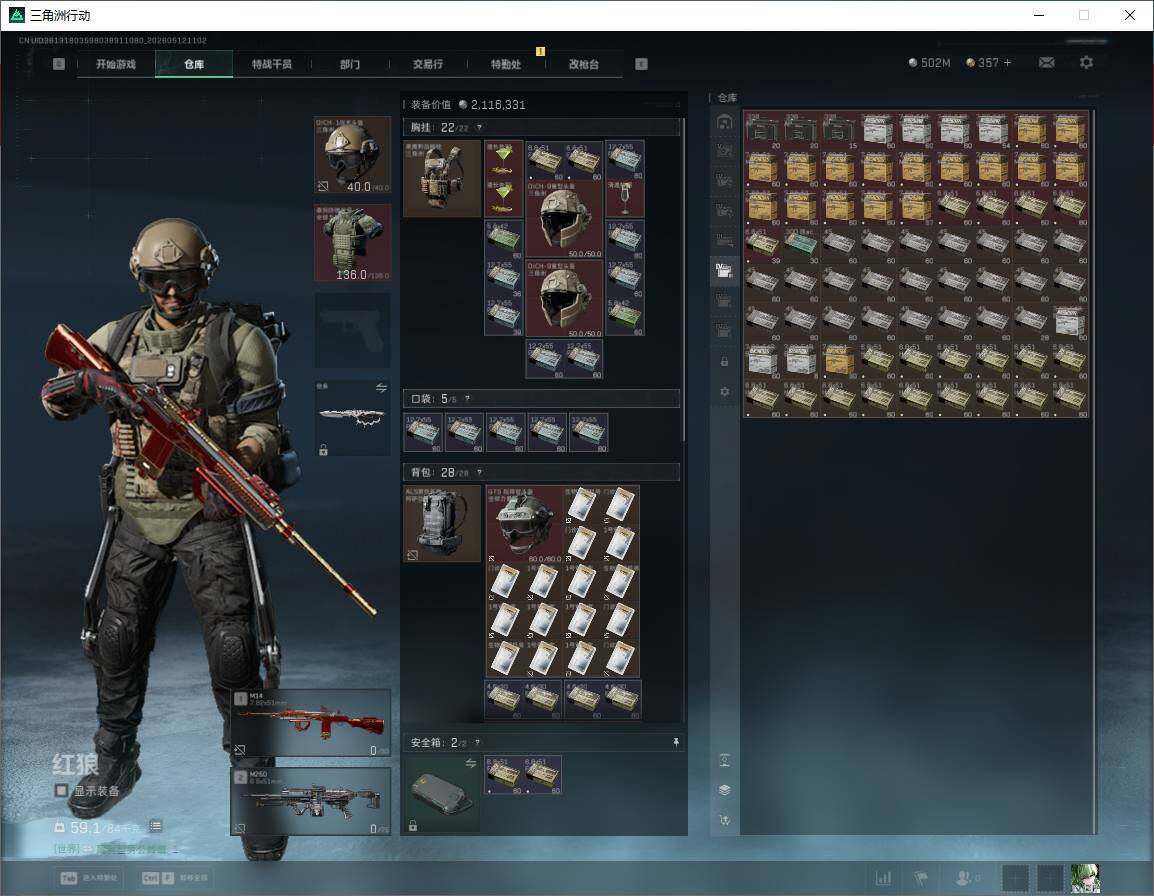This screenshot has width=1154, height=896.
Task: Click the Ctrl F shortcut button
Action: [x=175, y=878]
